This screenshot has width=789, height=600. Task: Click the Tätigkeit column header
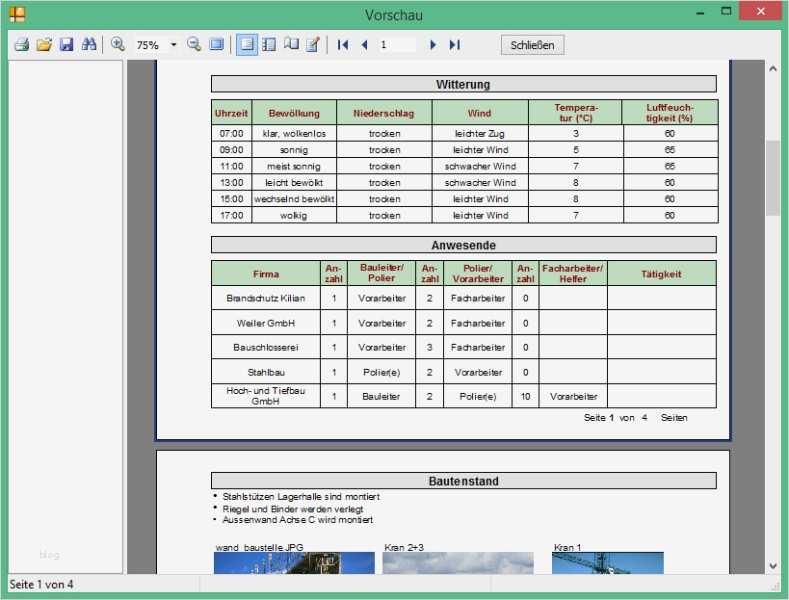[x=661, y=273]
